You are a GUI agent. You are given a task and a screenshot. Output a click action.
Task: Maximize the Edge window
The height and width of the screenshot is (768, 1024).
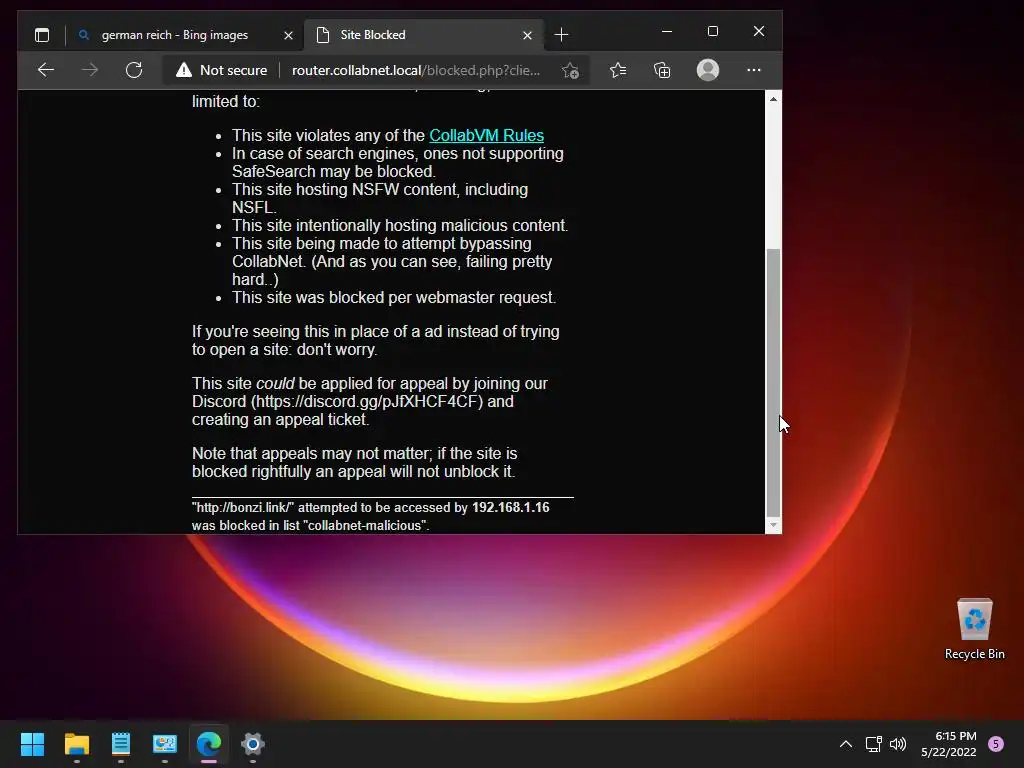[712, 31]
